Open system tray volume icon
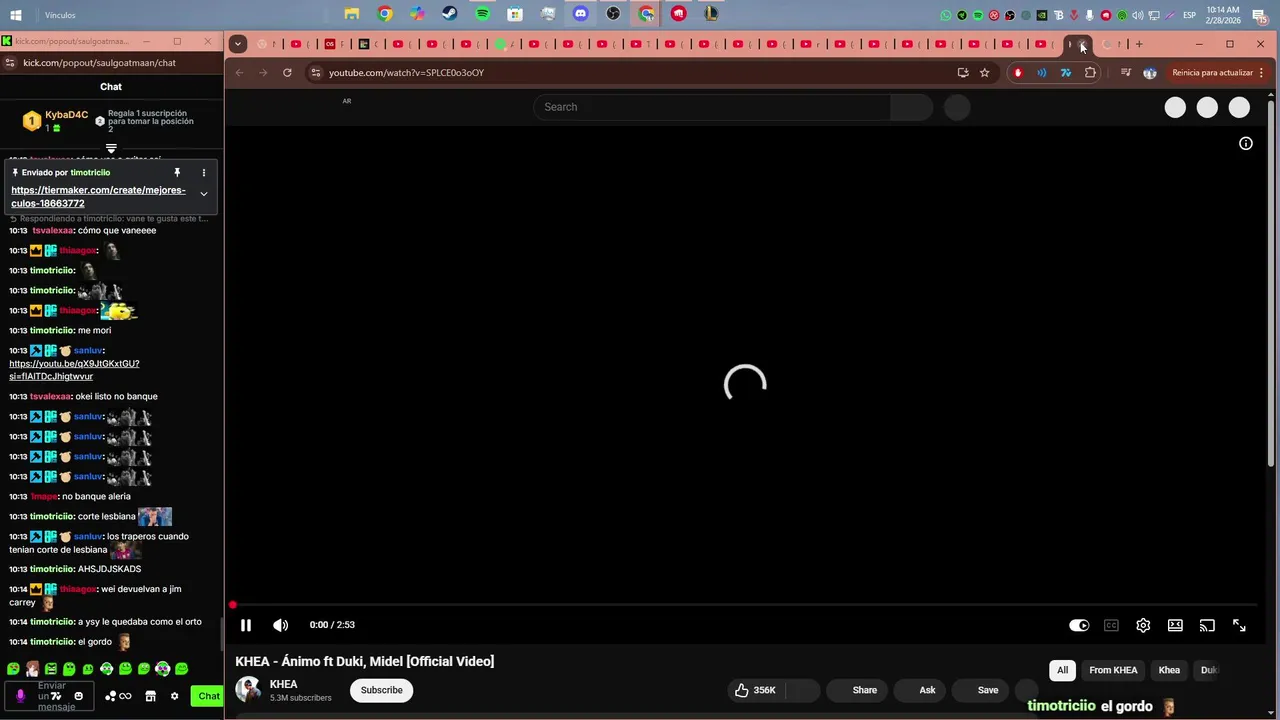Viewport: 1280px width, 720px height. tap(1137, 15)
